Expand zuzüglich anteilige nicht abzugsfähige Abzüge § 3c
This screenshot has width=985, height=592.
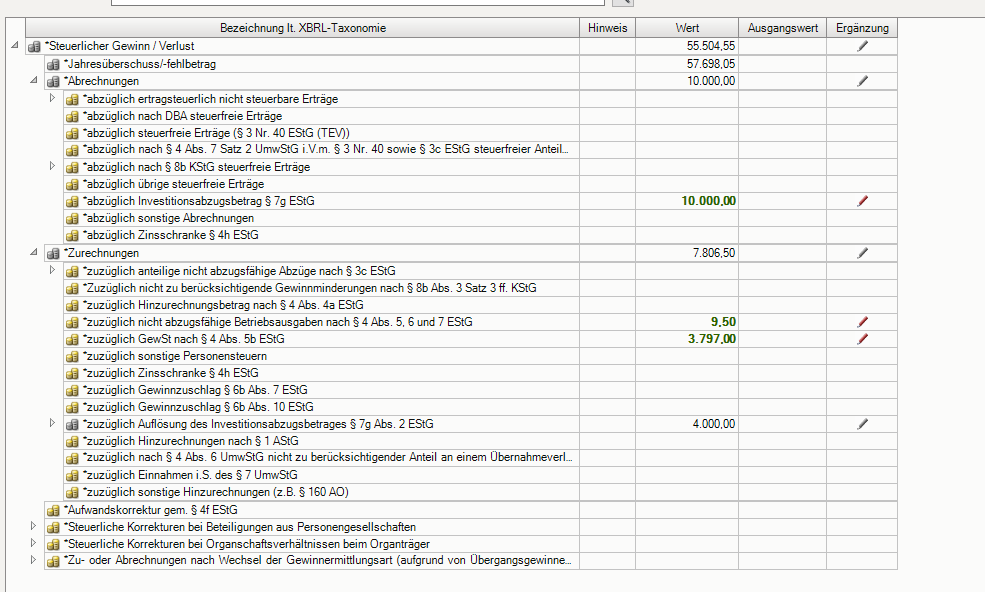tap(53, 270)
